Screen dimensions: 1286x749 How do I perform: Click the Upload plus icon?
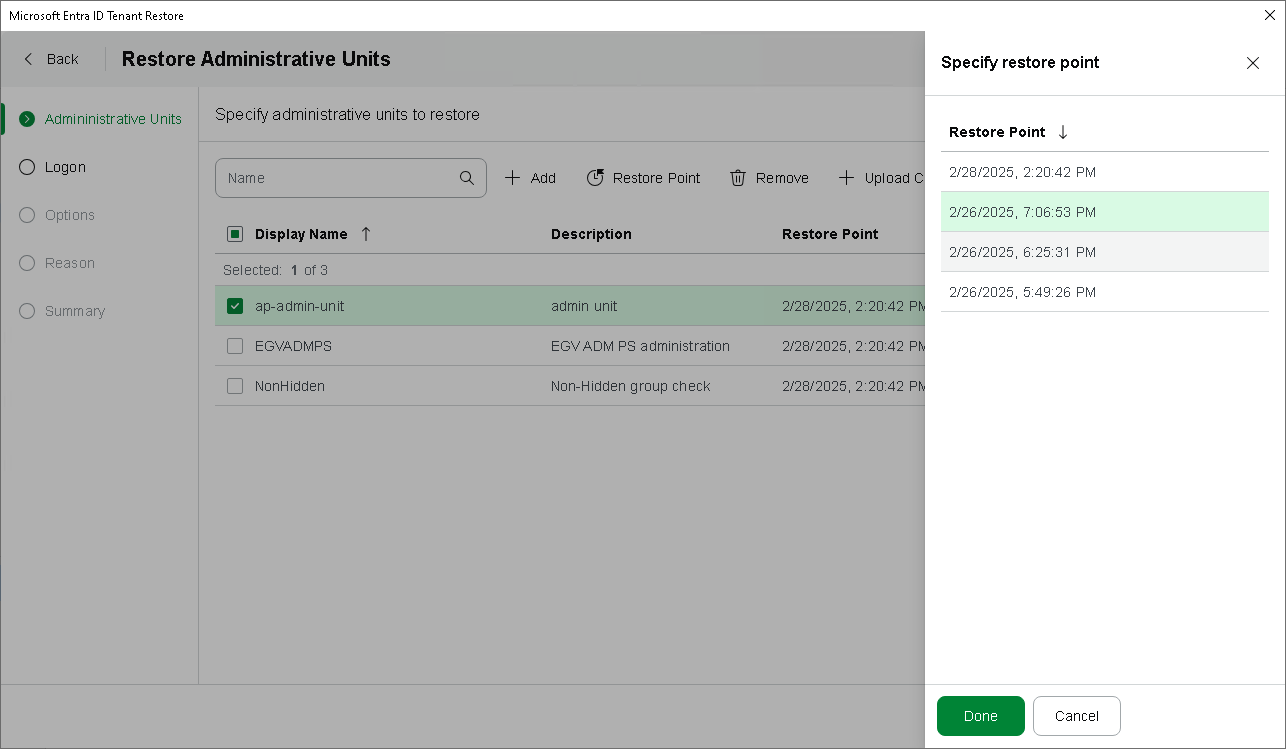pos(846,178)
